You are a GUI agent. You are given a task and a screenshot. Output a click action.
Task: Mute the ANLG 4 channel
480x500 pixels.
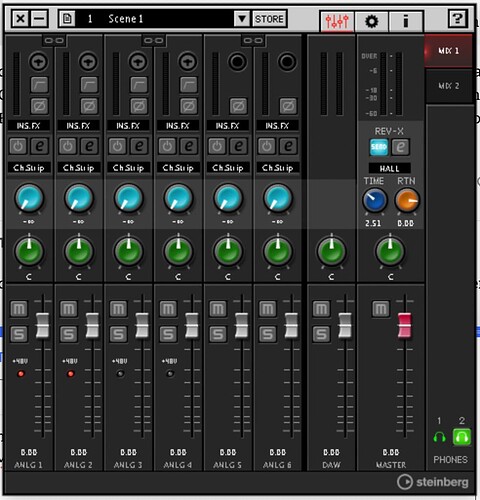168,309
